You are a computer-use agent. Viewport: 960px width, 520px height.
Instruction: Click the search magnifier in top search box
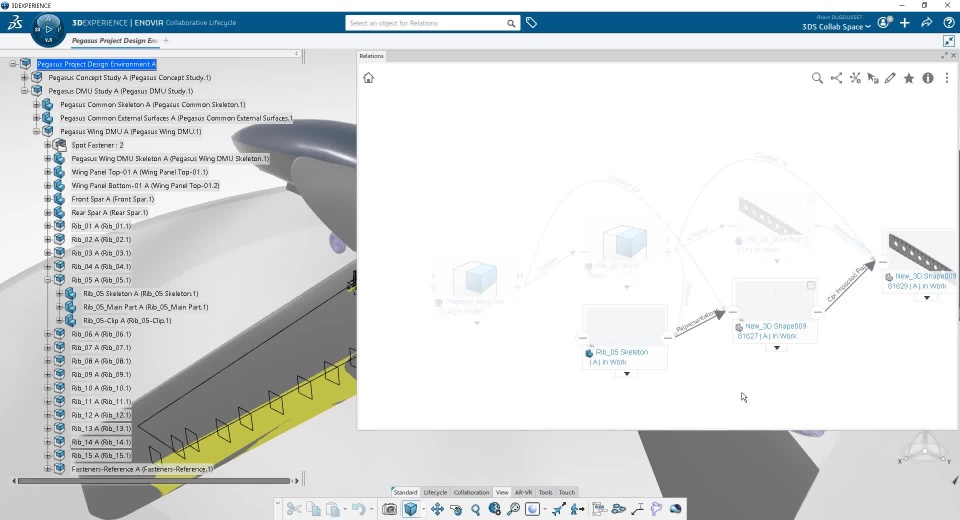[511, 23]
